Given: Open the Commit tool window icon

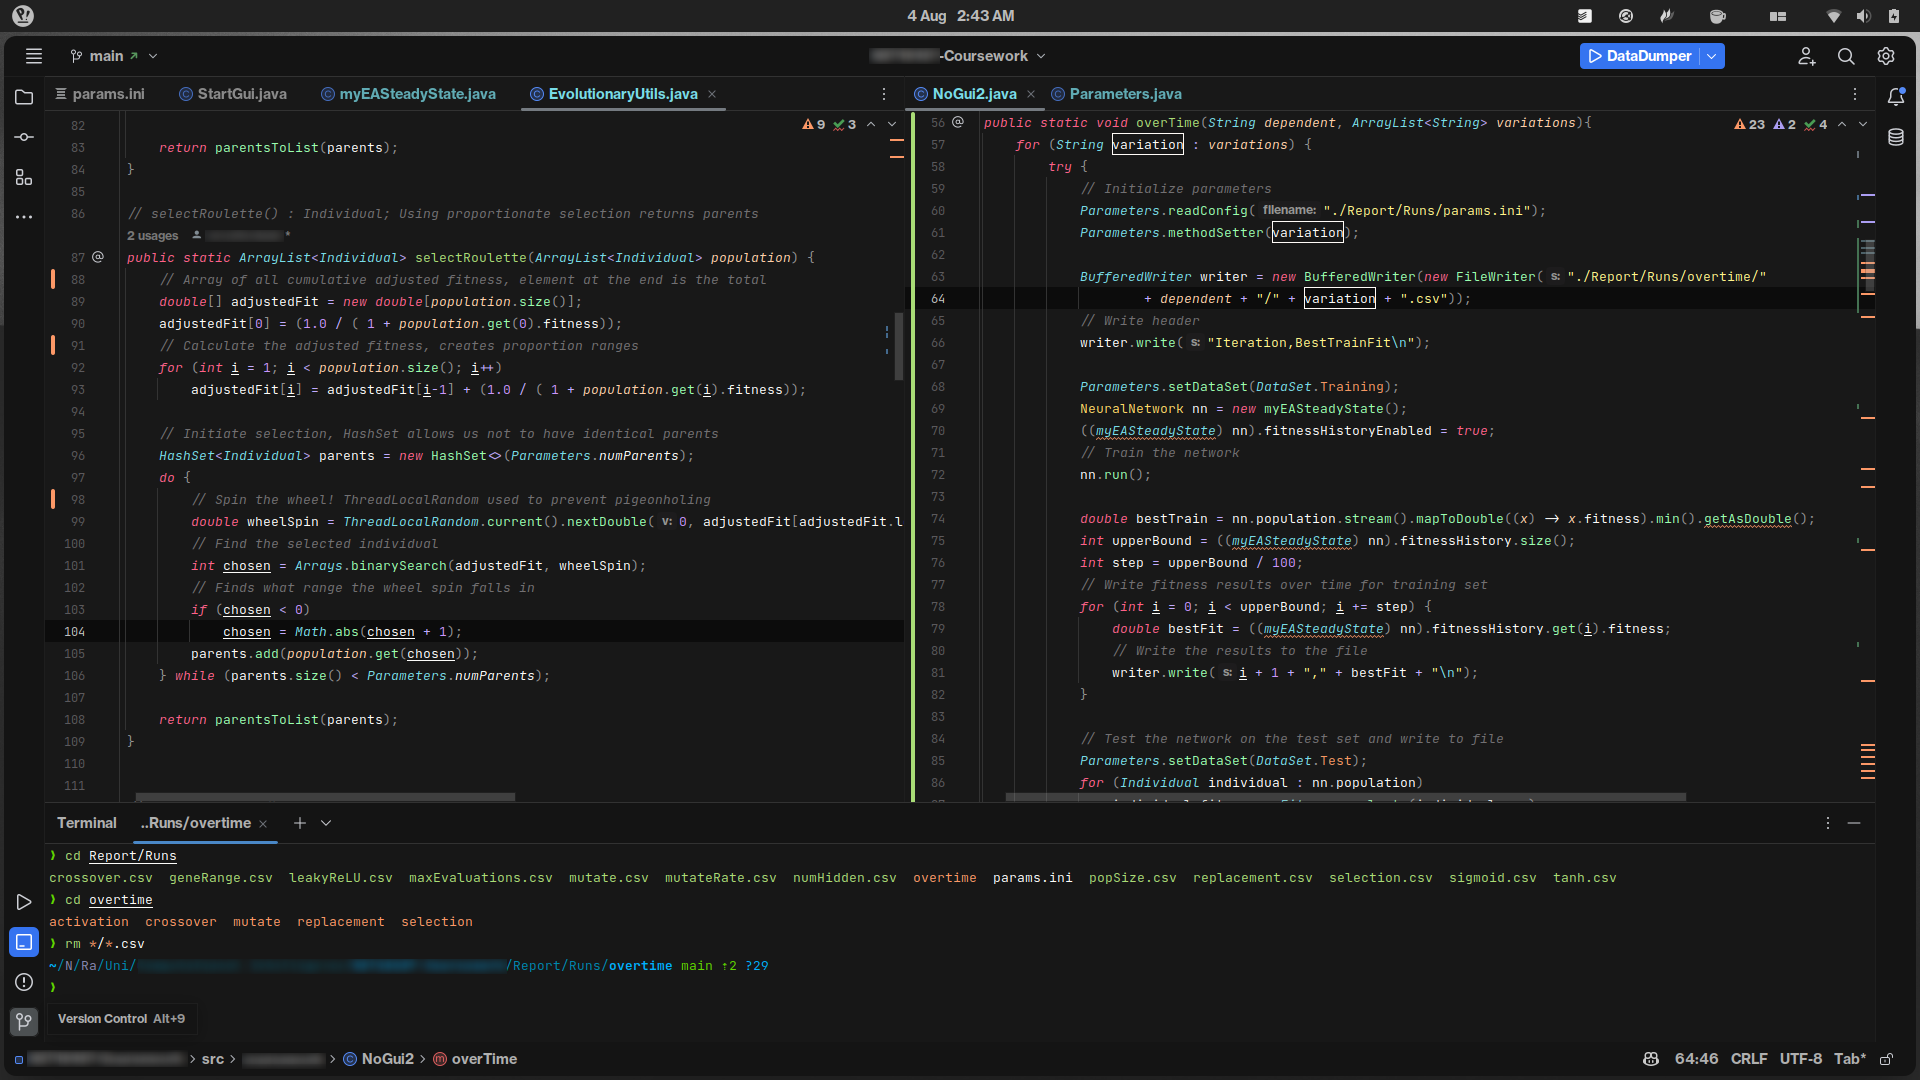Looking at the screenshot, I should tap(24, 137).
